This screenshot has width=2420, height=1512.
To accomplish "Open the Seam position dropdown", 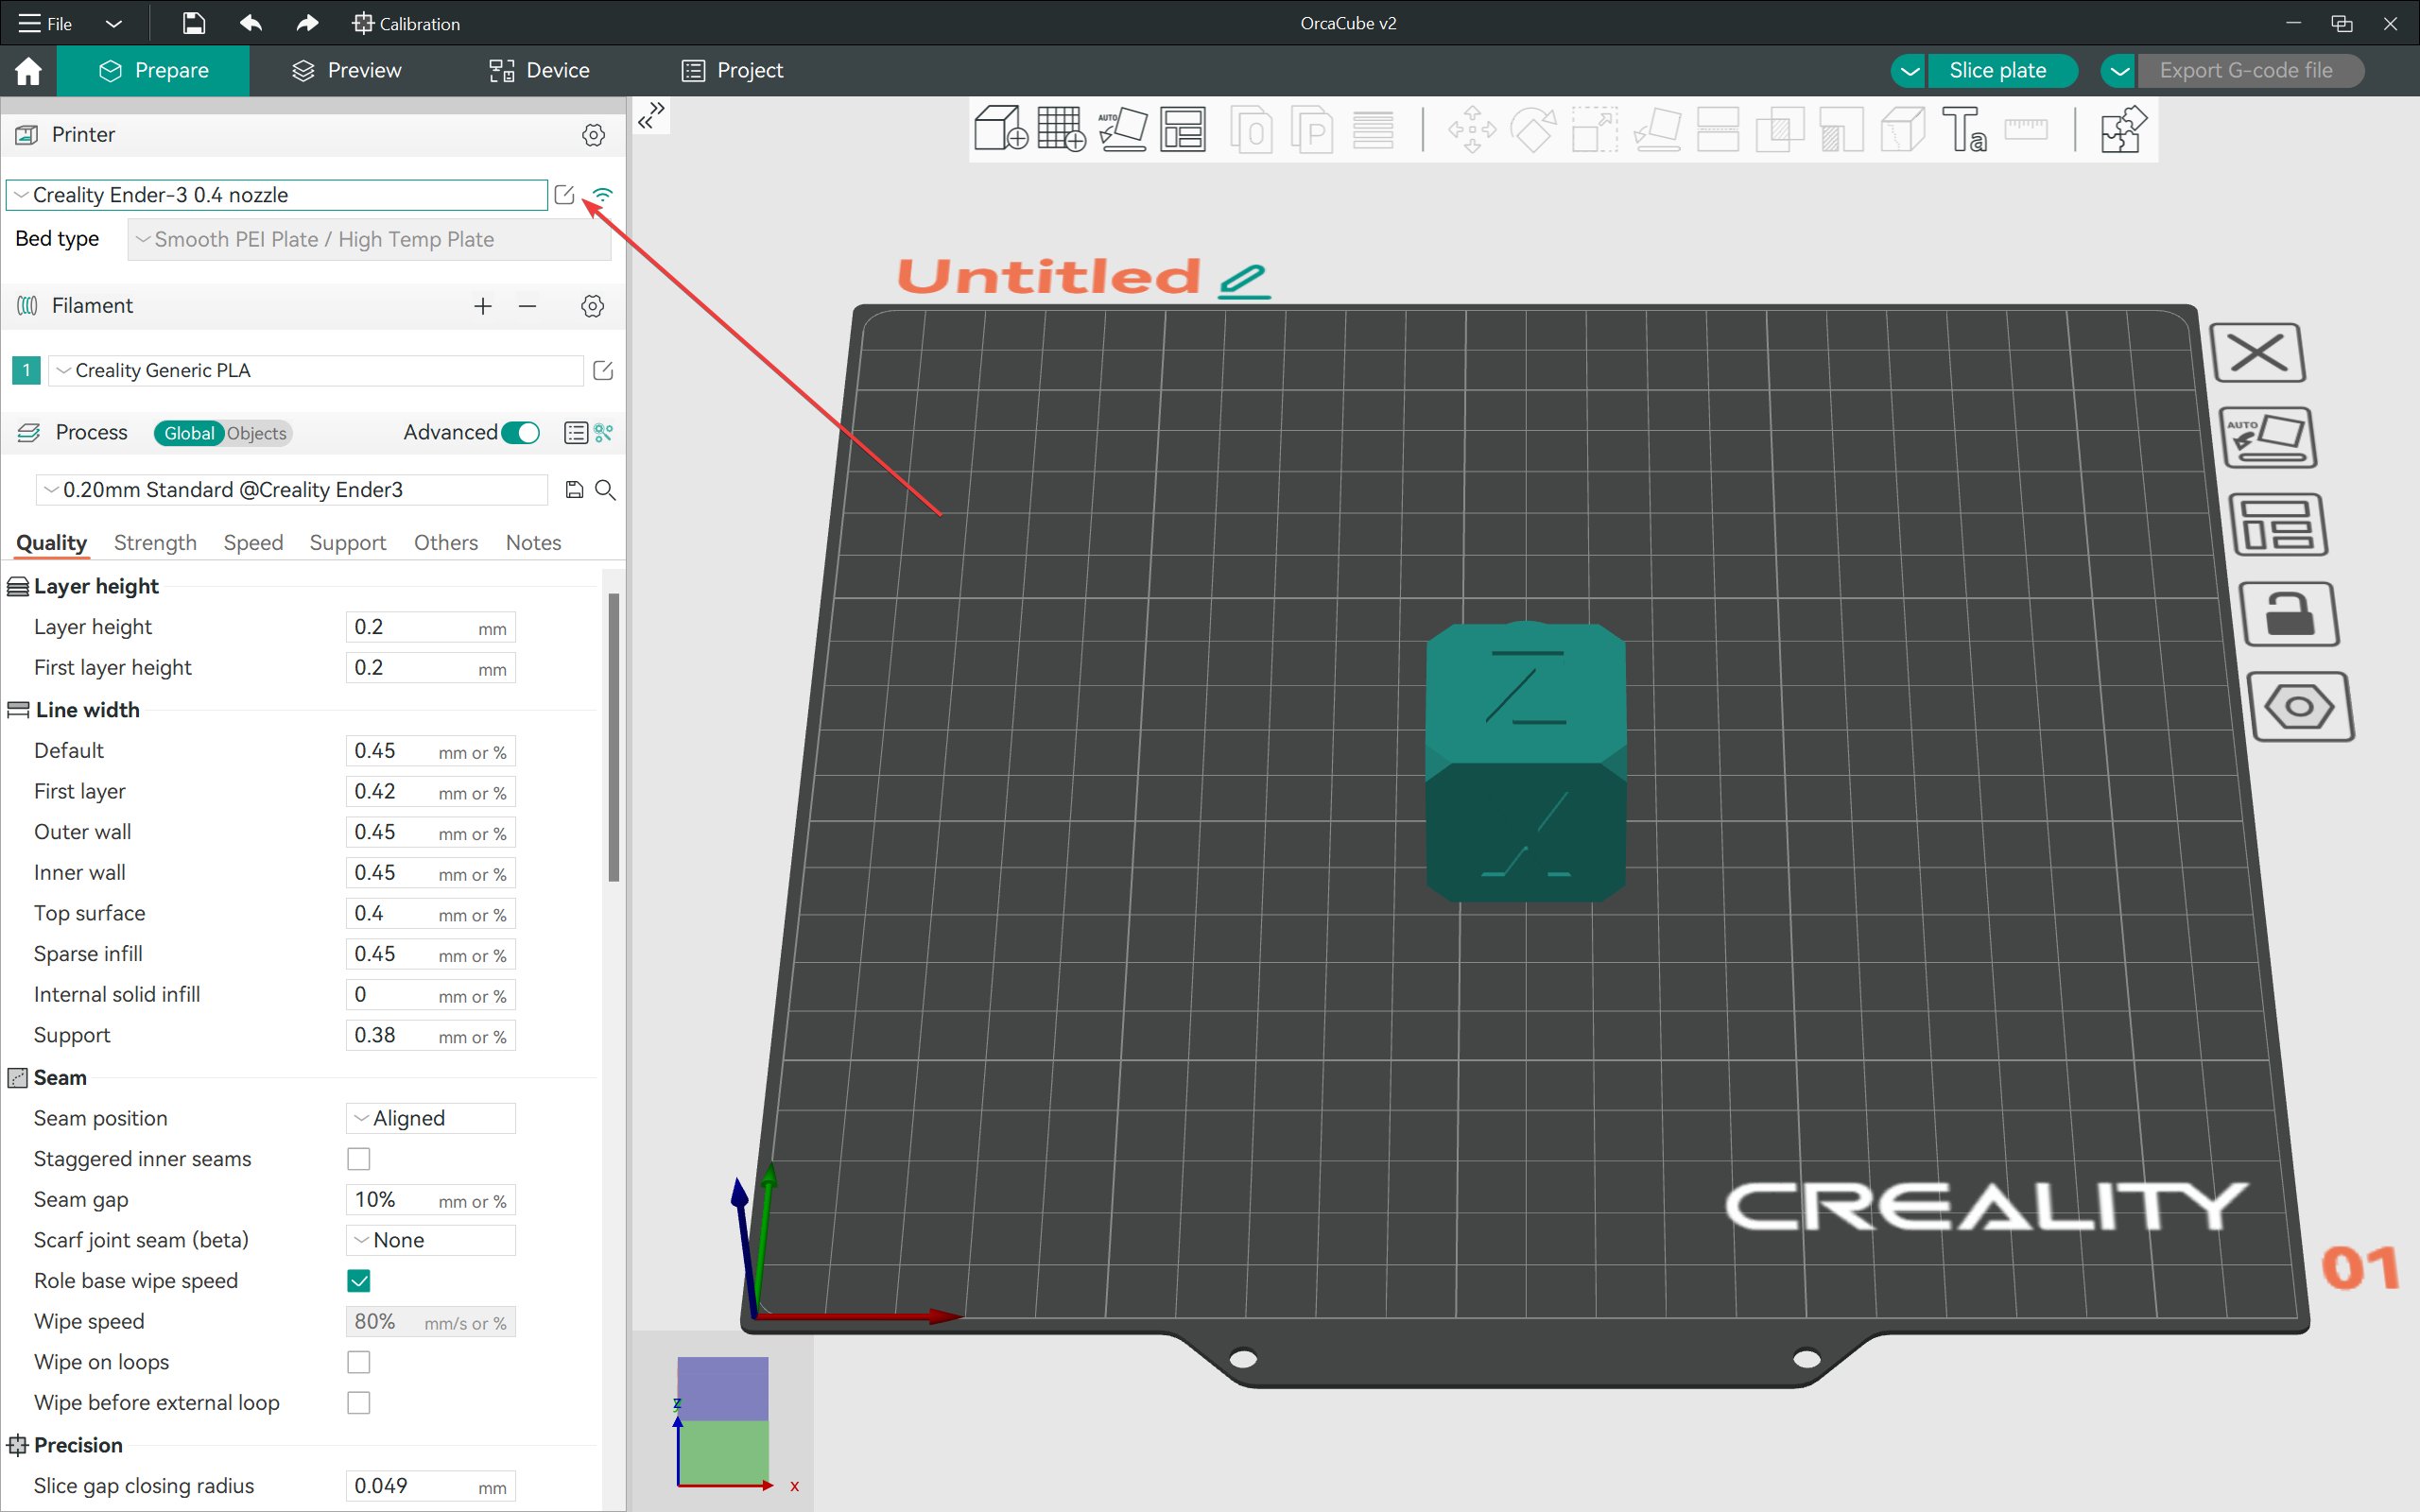I will [431, 1118].
